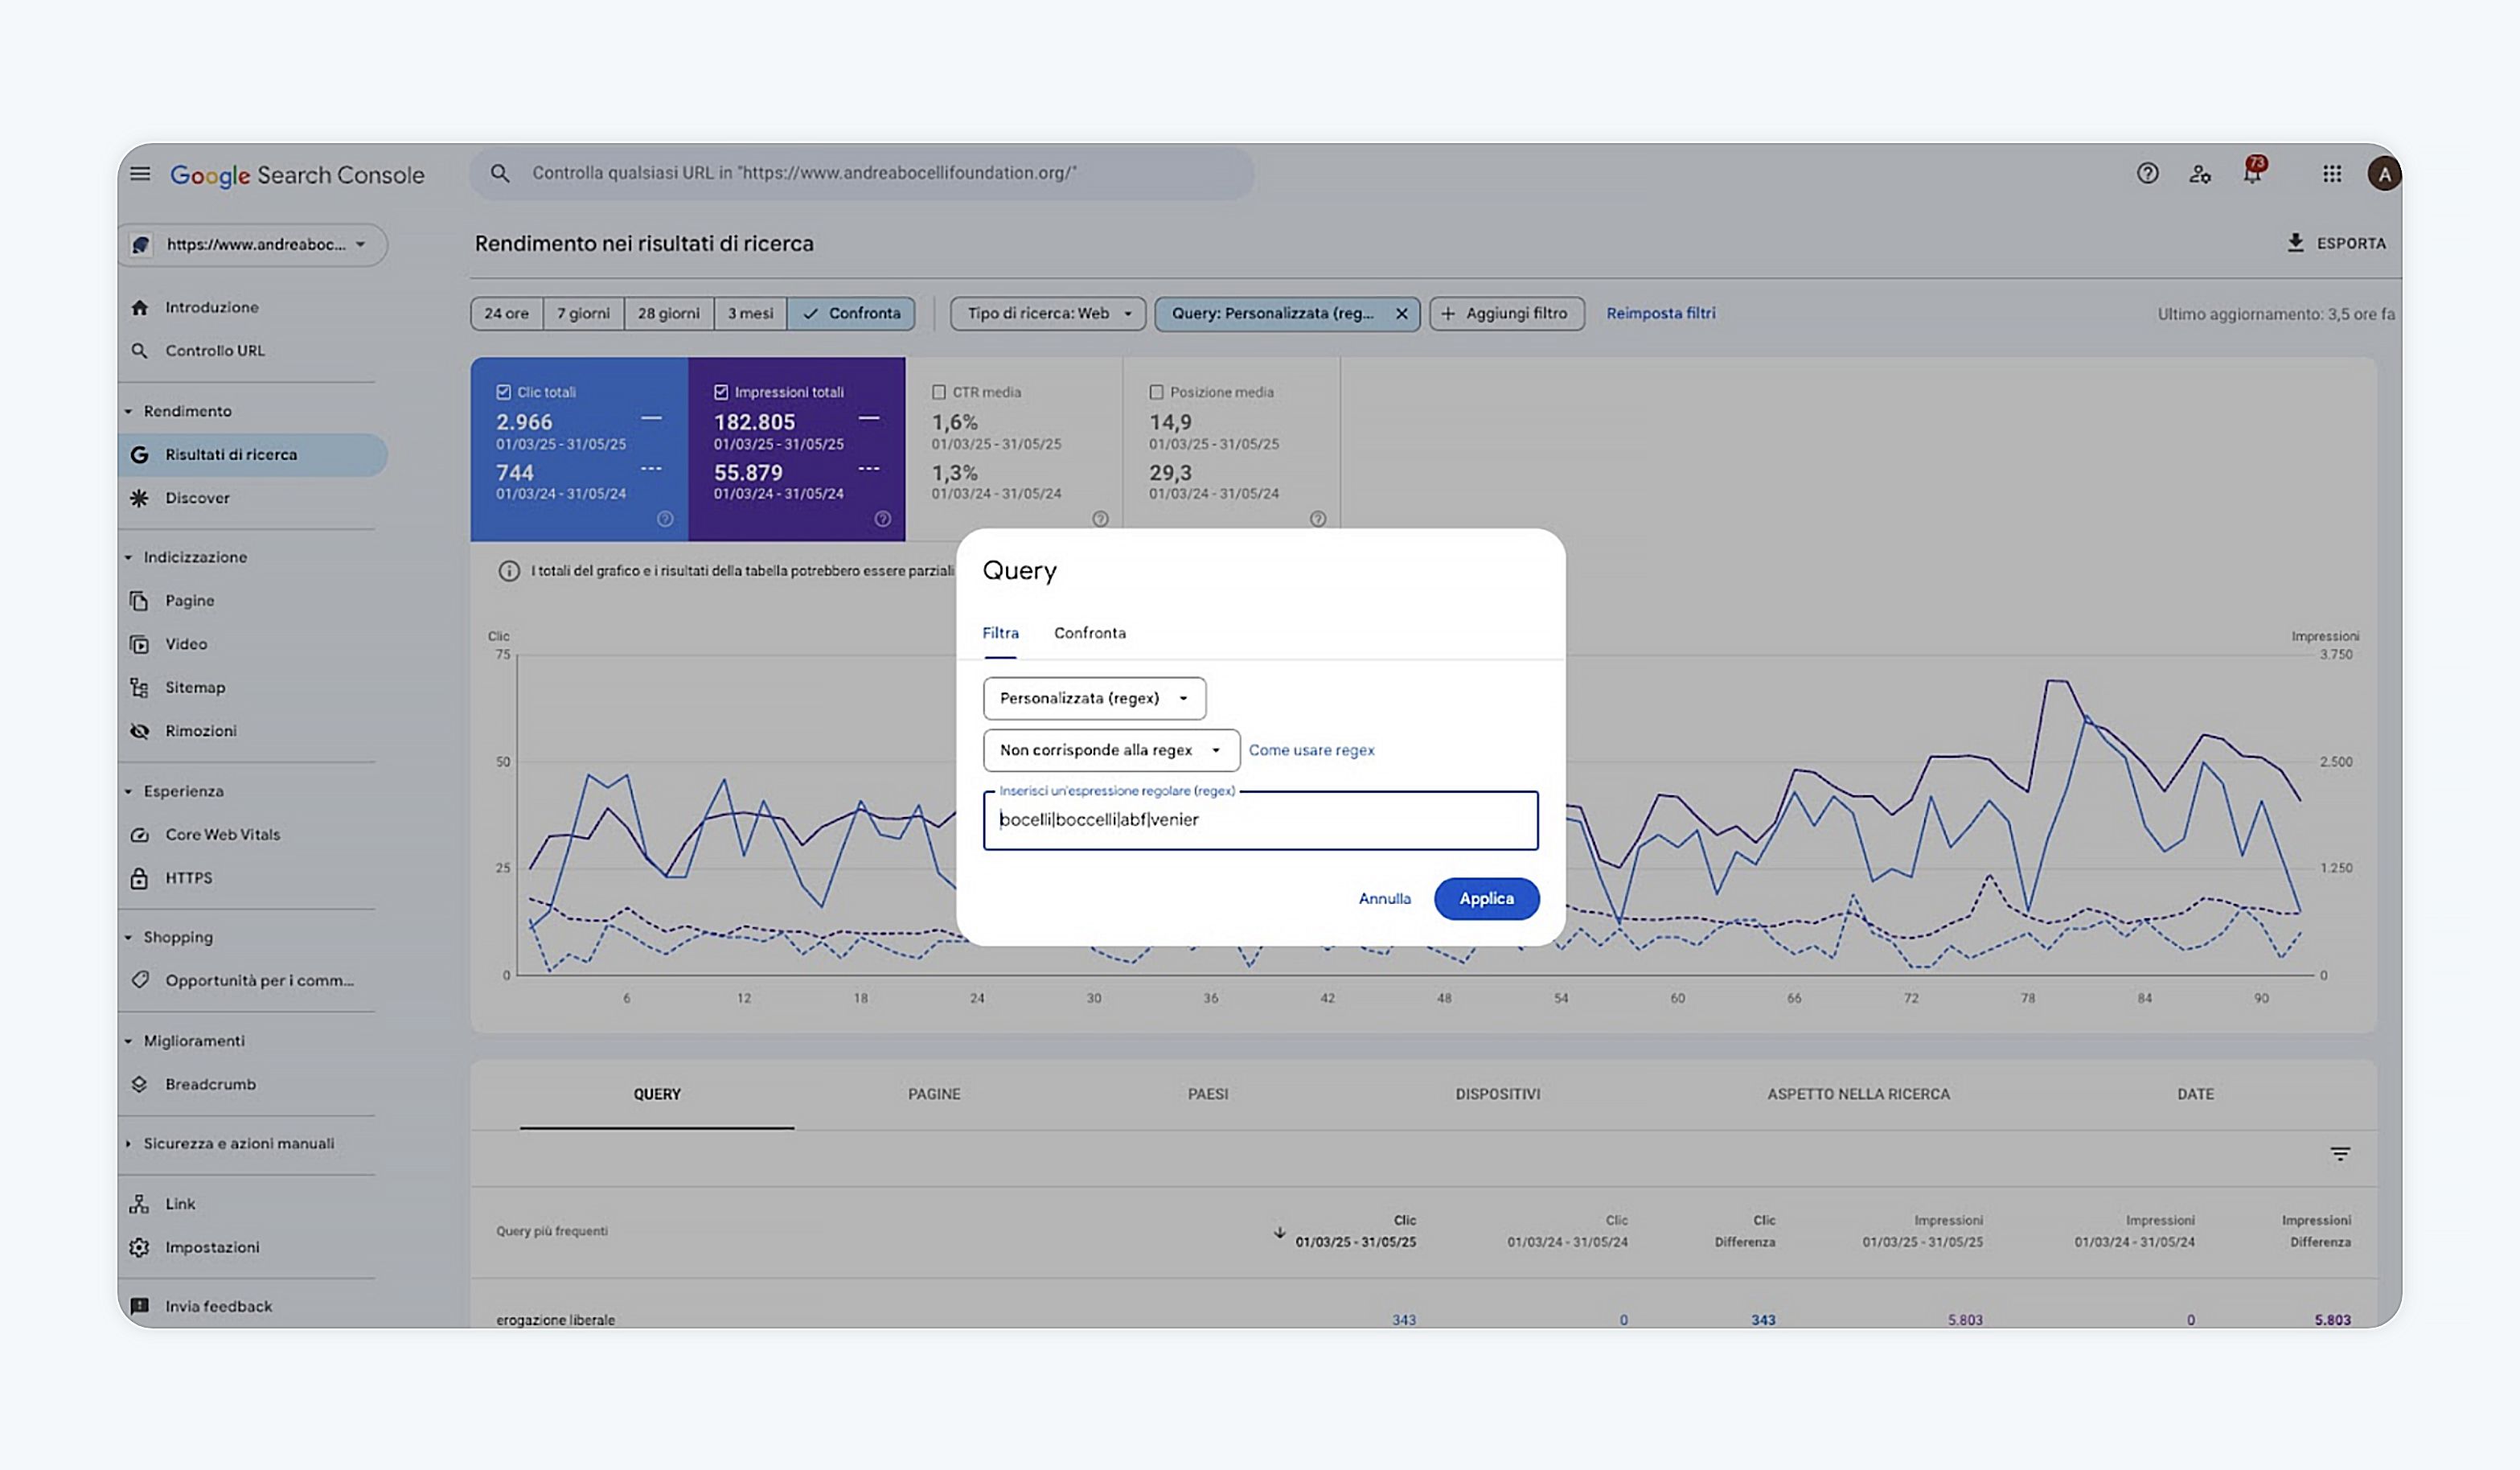This screenshot has width=2520, height=1470.
Task: Switch to the PAGINE table tab
Action: tap(934, 1094)
